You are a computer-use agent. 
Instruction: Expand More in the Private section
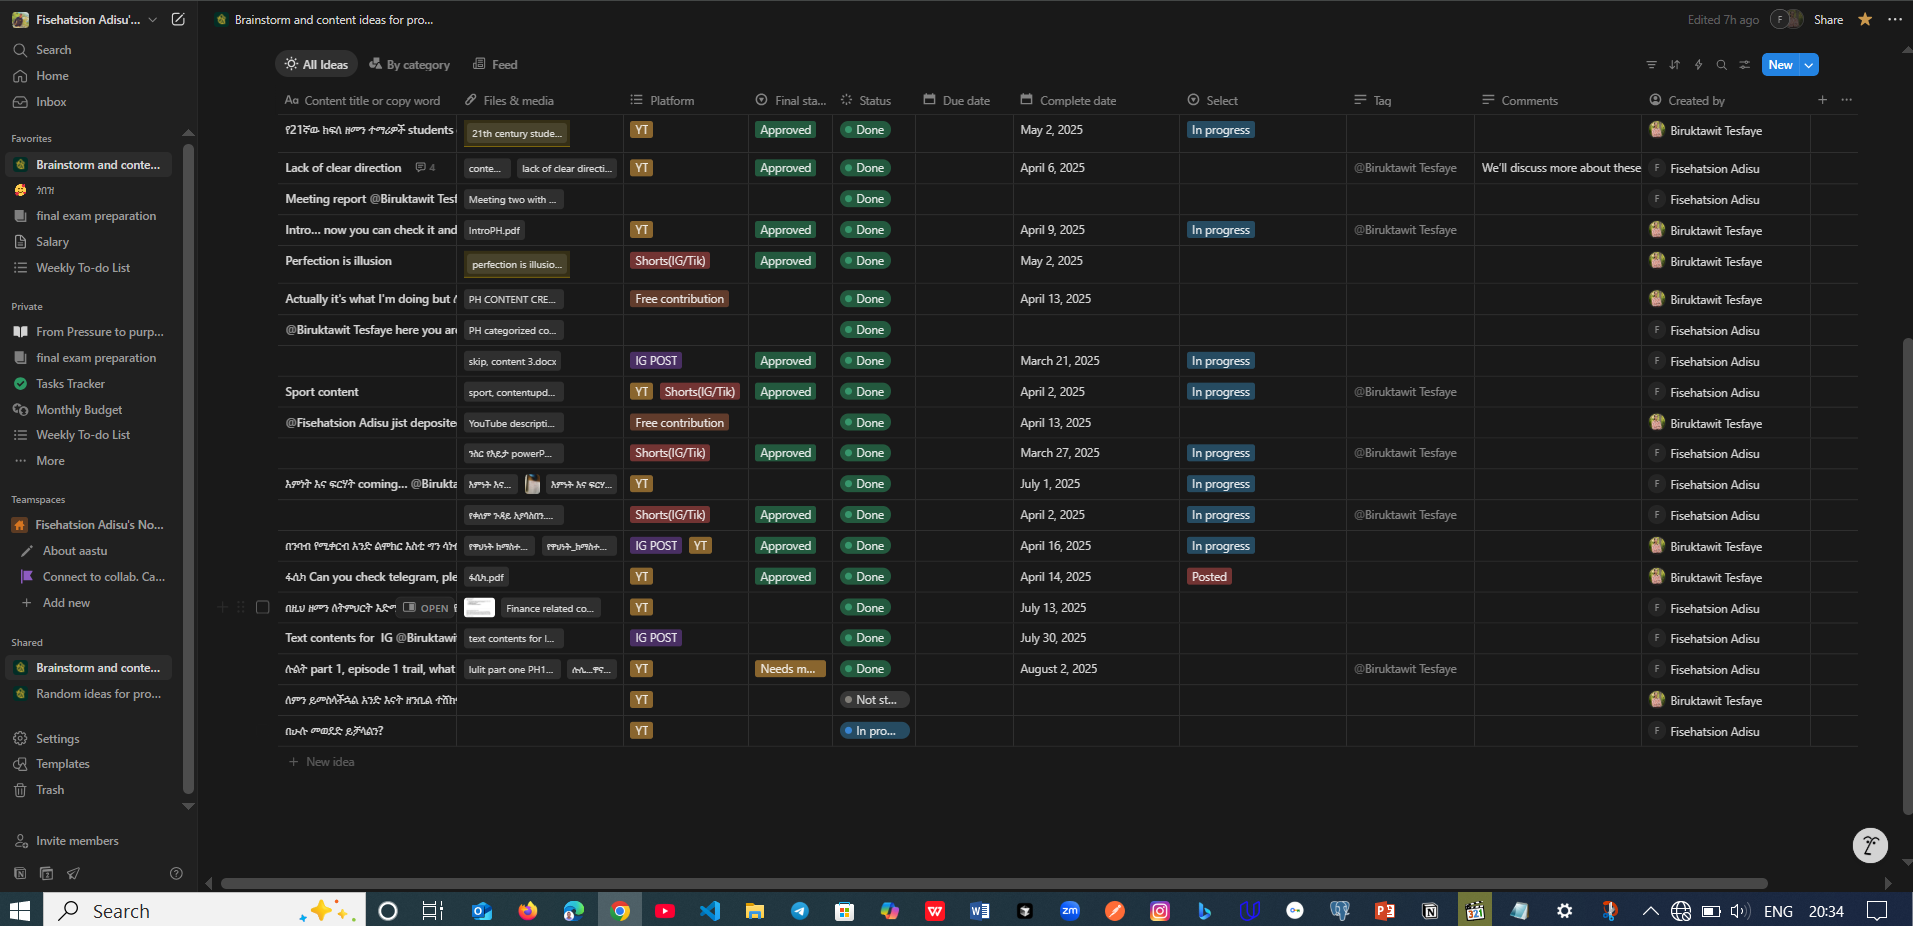tap(50, 461)
